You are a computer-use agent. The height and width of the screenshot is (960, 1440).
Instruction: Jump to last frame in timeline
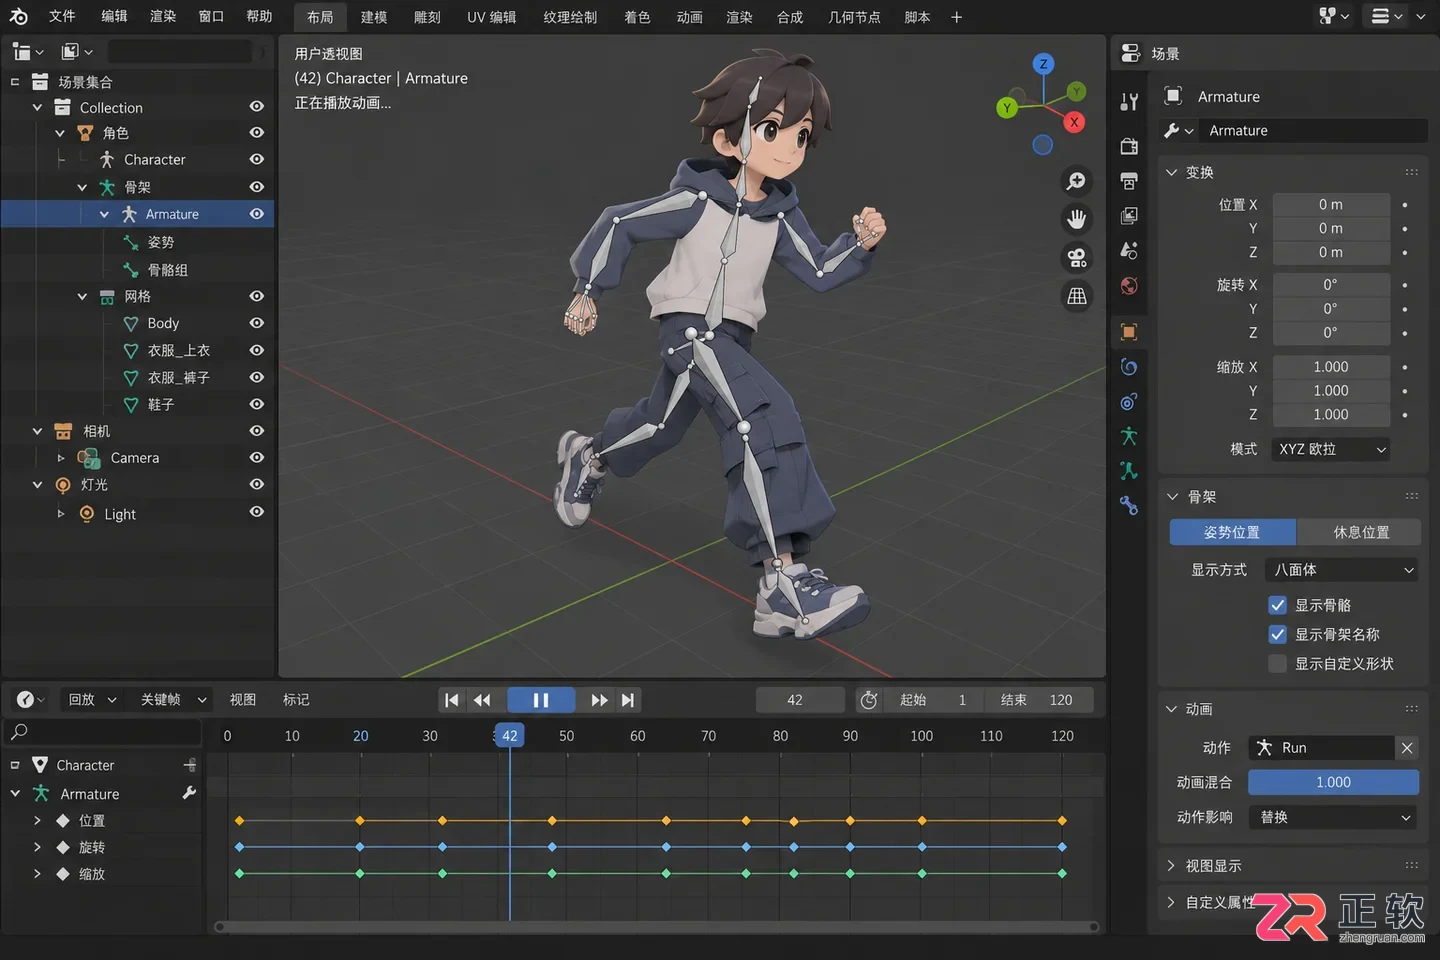pos(628,700)
